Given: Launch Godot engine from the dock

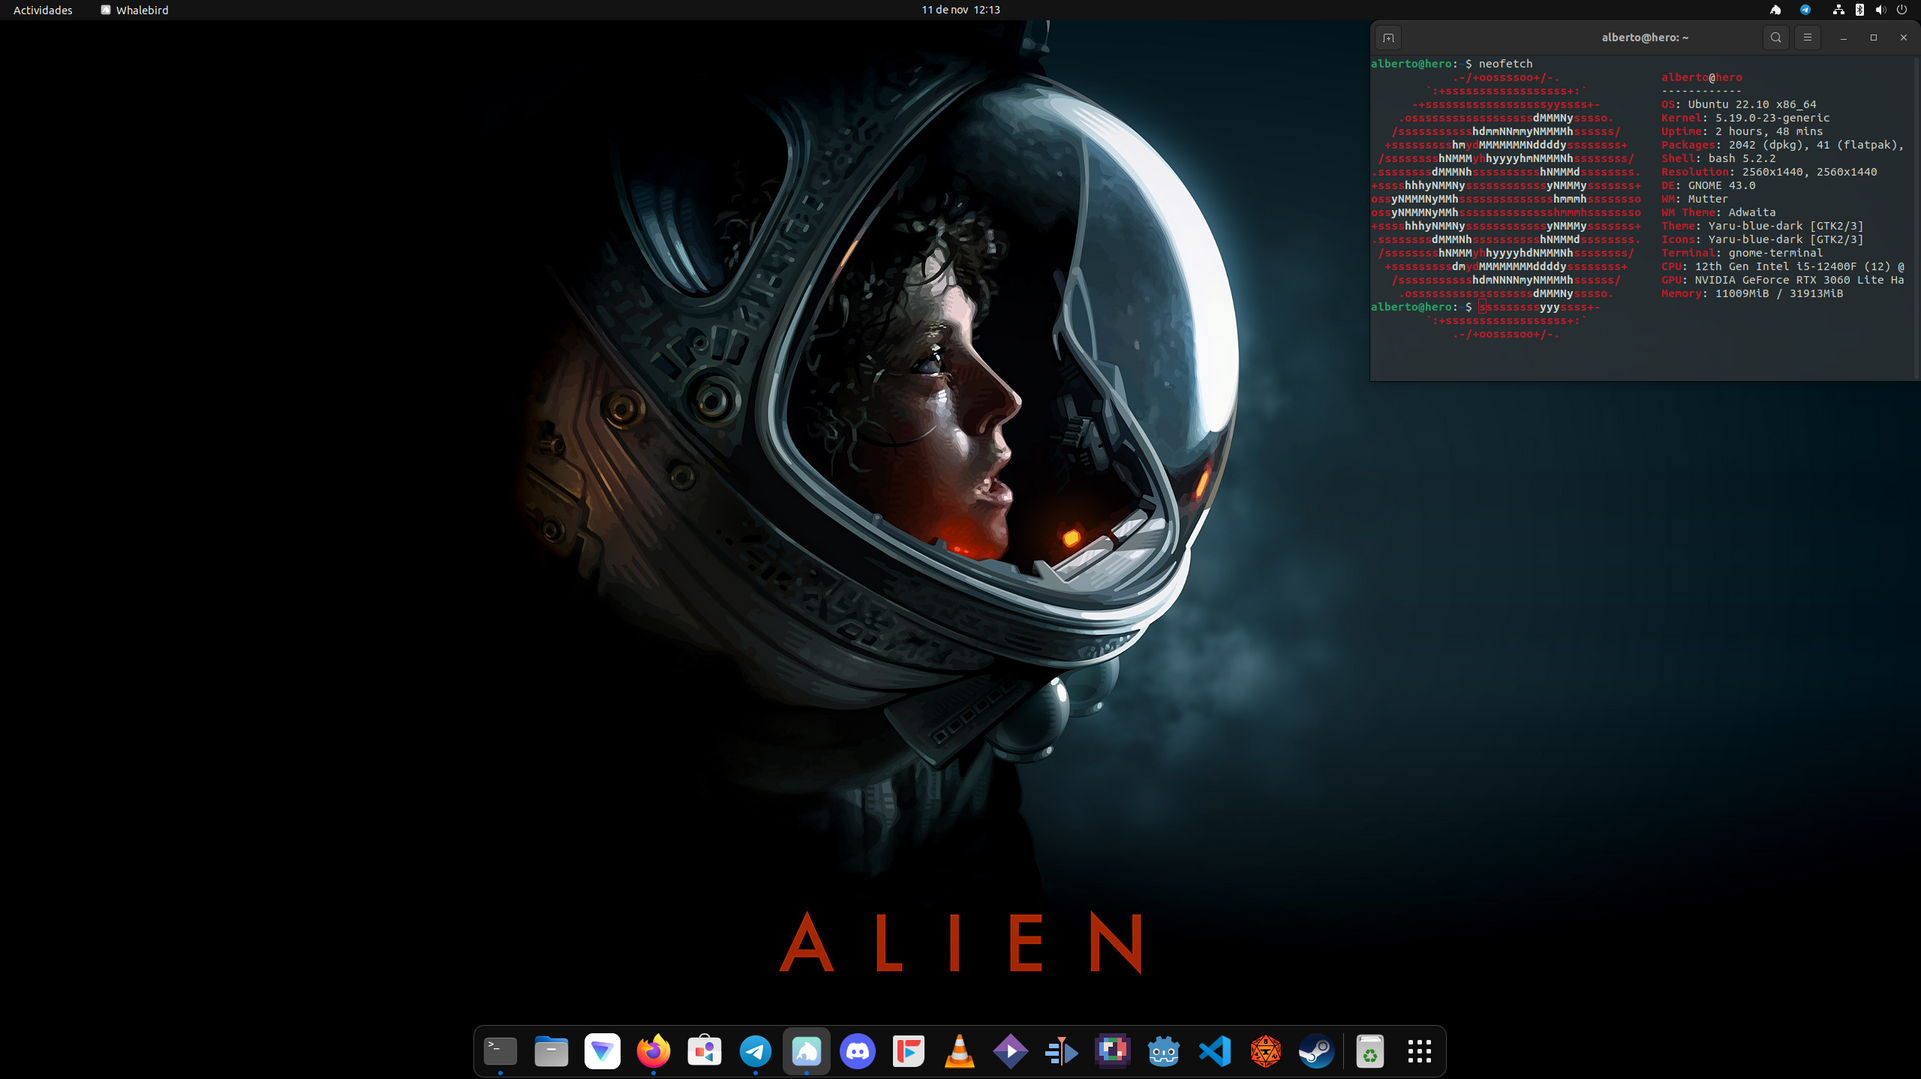Looking at the screenshot, I should click(x=1163, y=1051).
